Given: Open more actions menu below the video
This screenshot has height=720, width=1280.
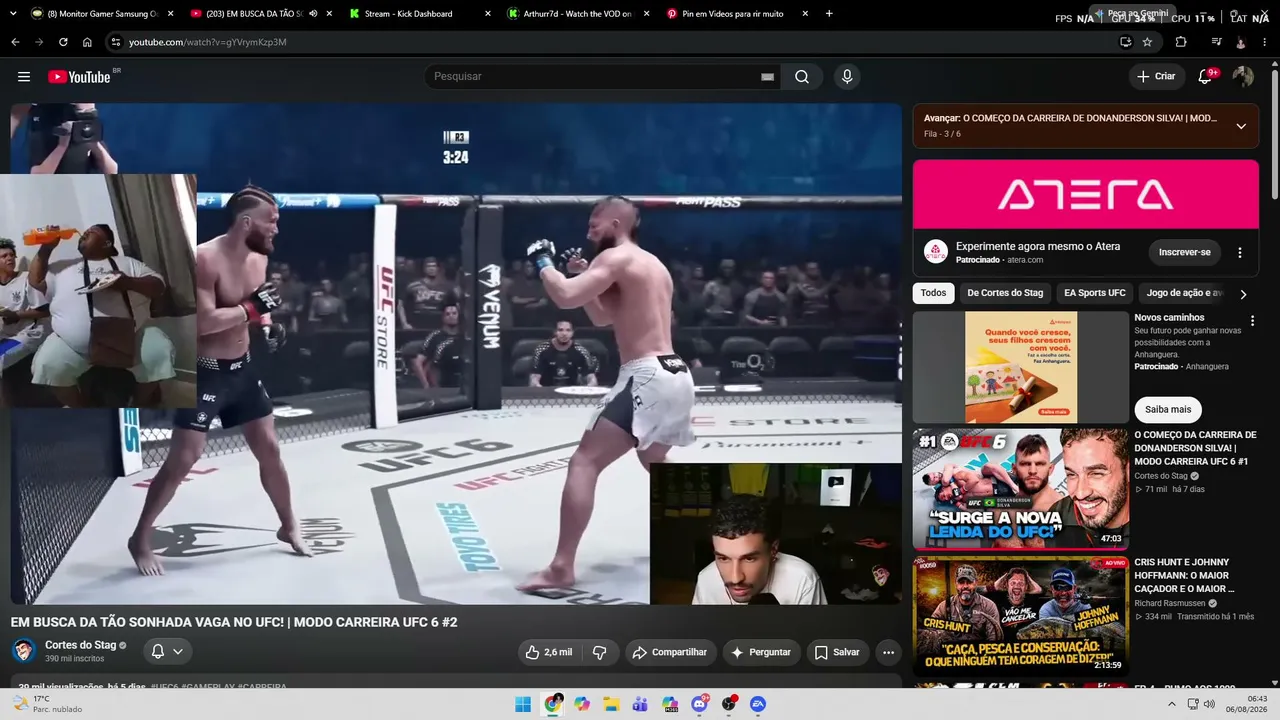Looking at the screenshot, I should click(888, 652).
